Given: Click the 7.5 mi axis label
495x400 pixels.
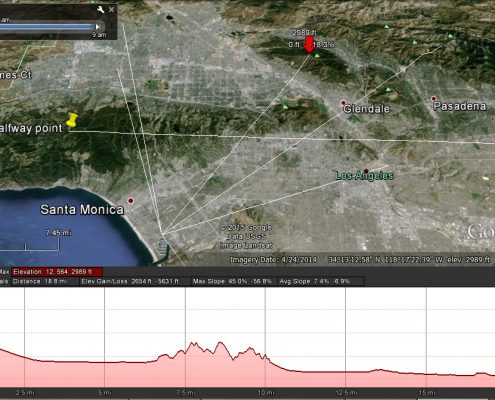Looking at the screenshot, I should tap(185, 393).
